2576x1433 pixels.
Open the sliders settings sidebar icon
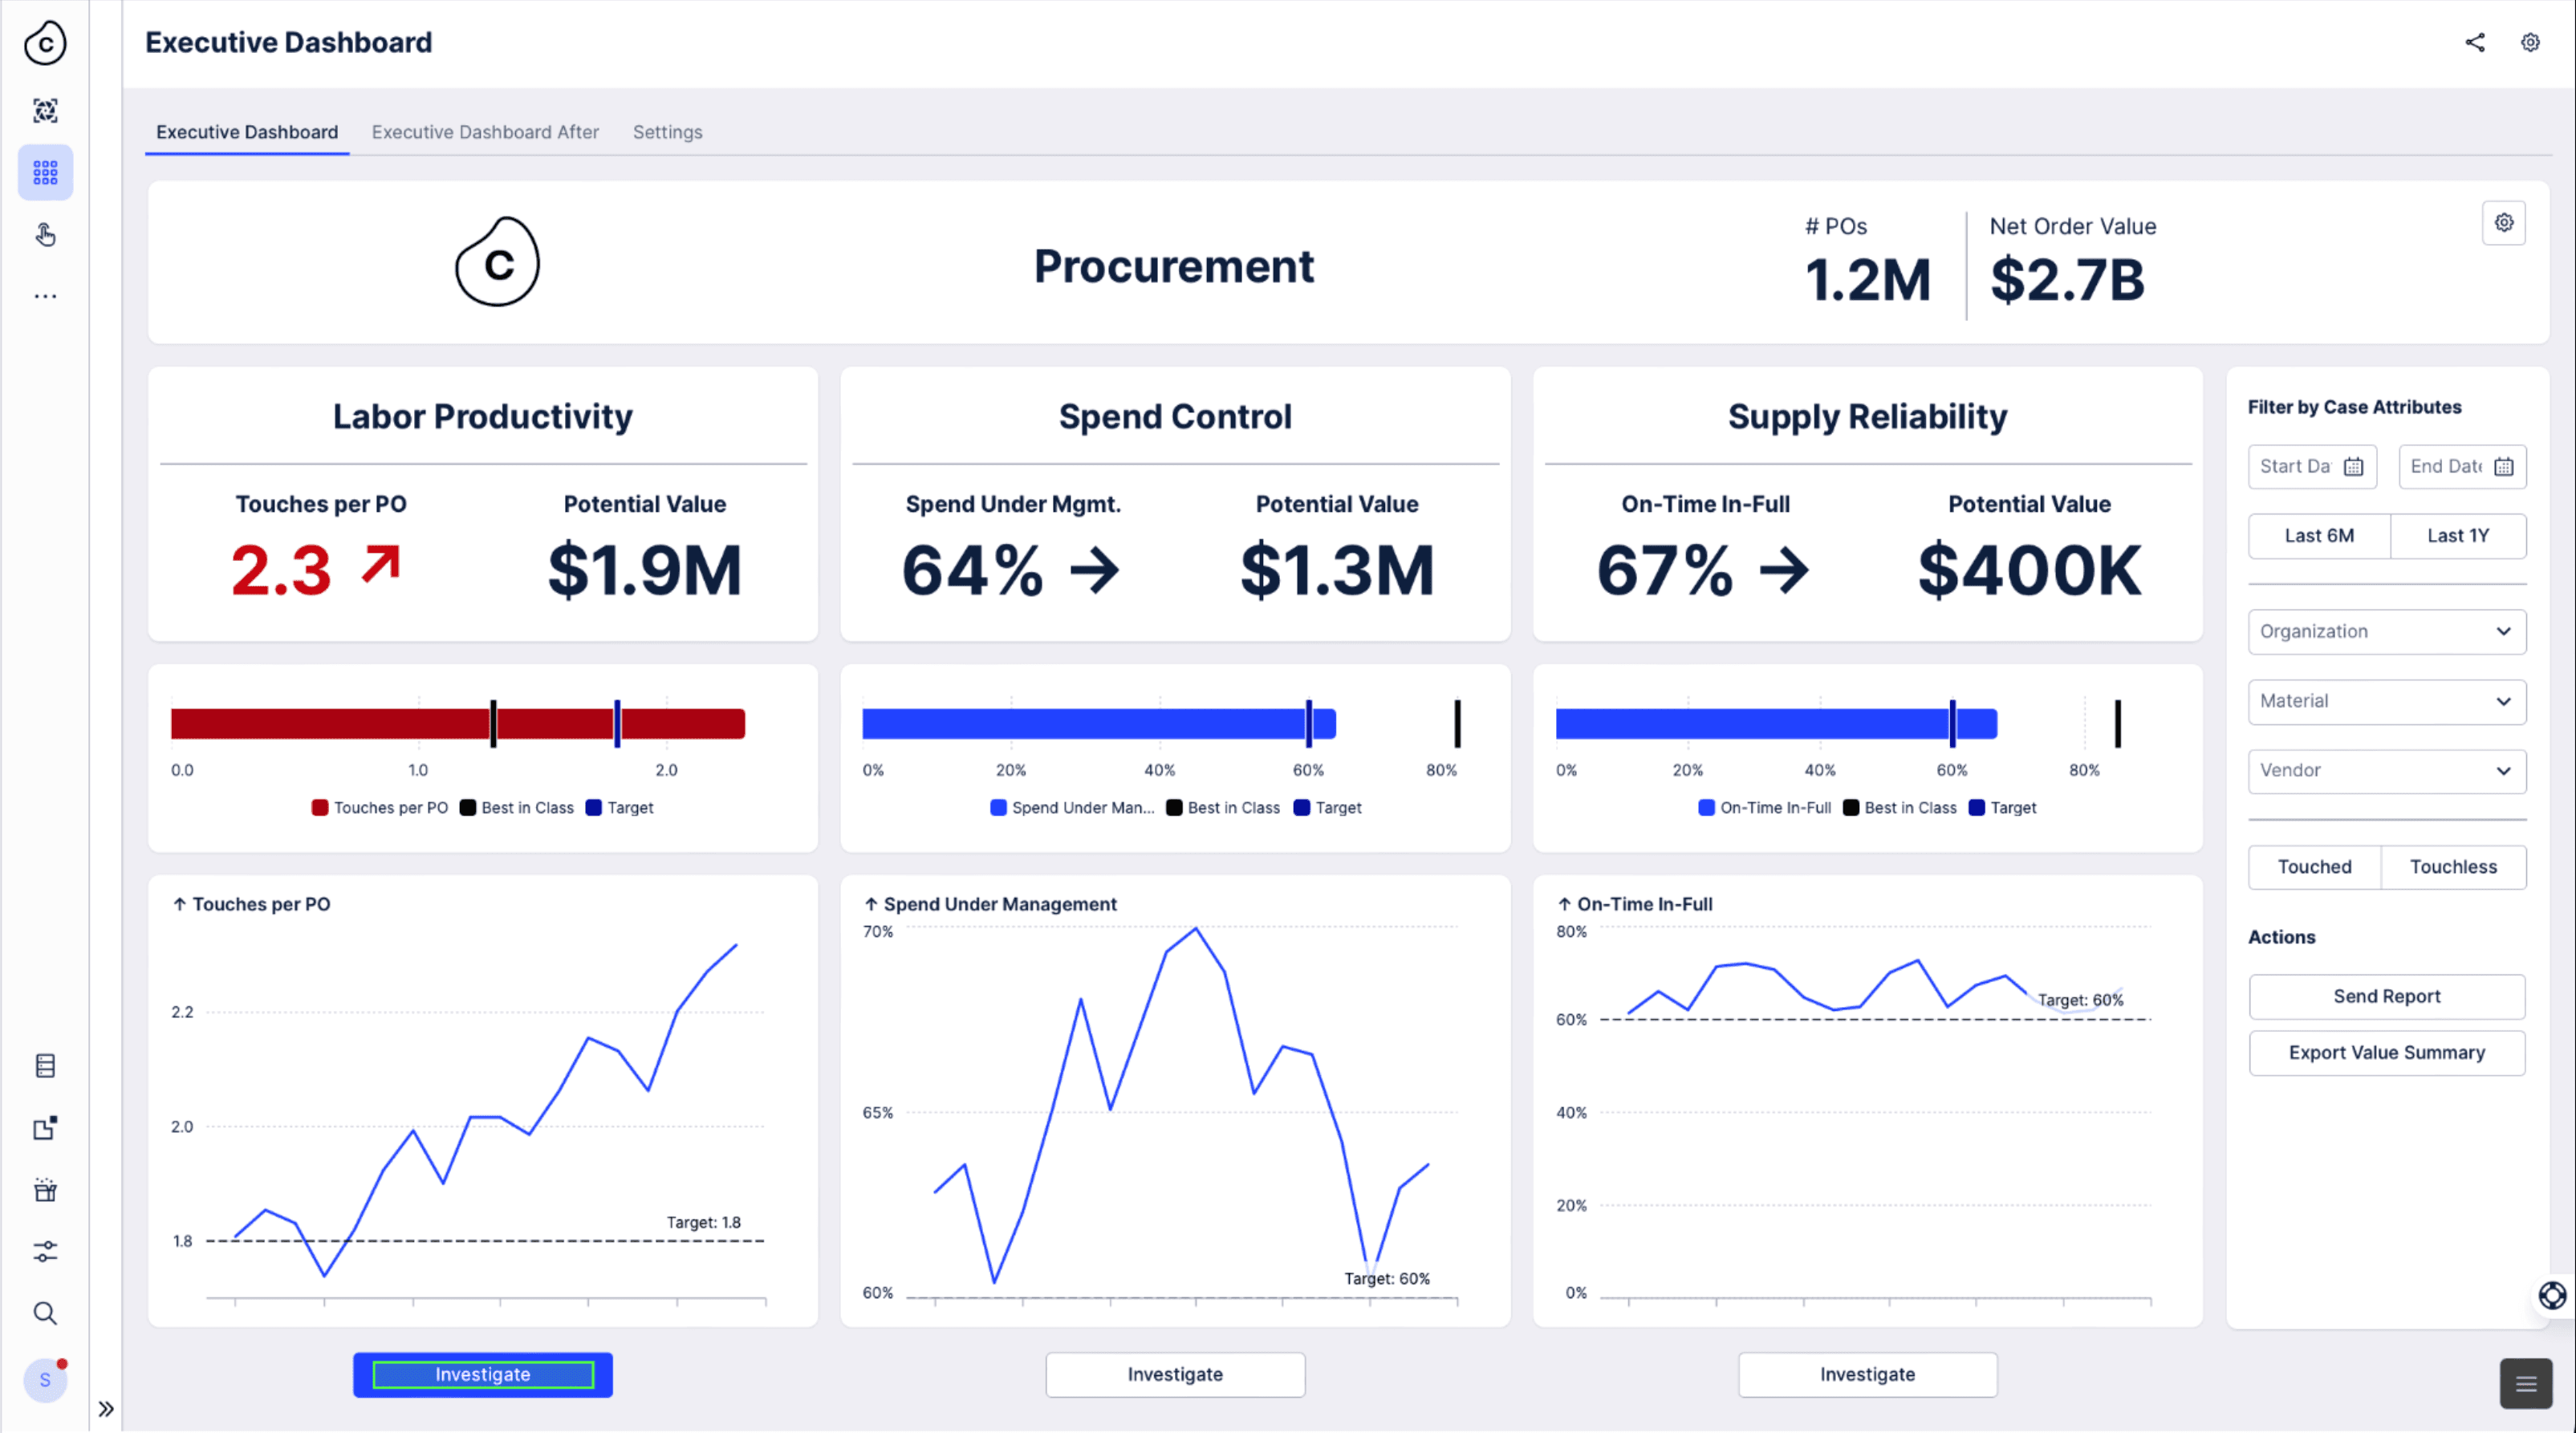coord(45,1252)
